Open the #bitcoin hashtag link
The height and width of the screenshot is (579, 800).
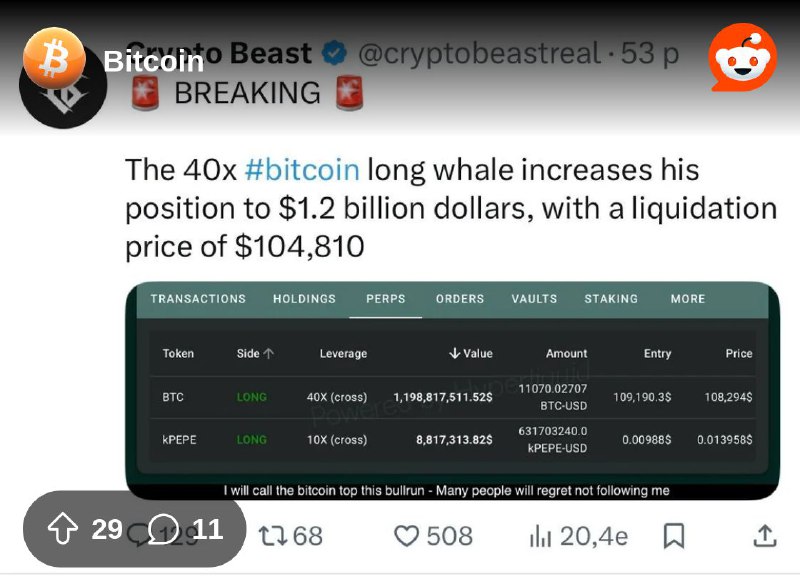302,170
